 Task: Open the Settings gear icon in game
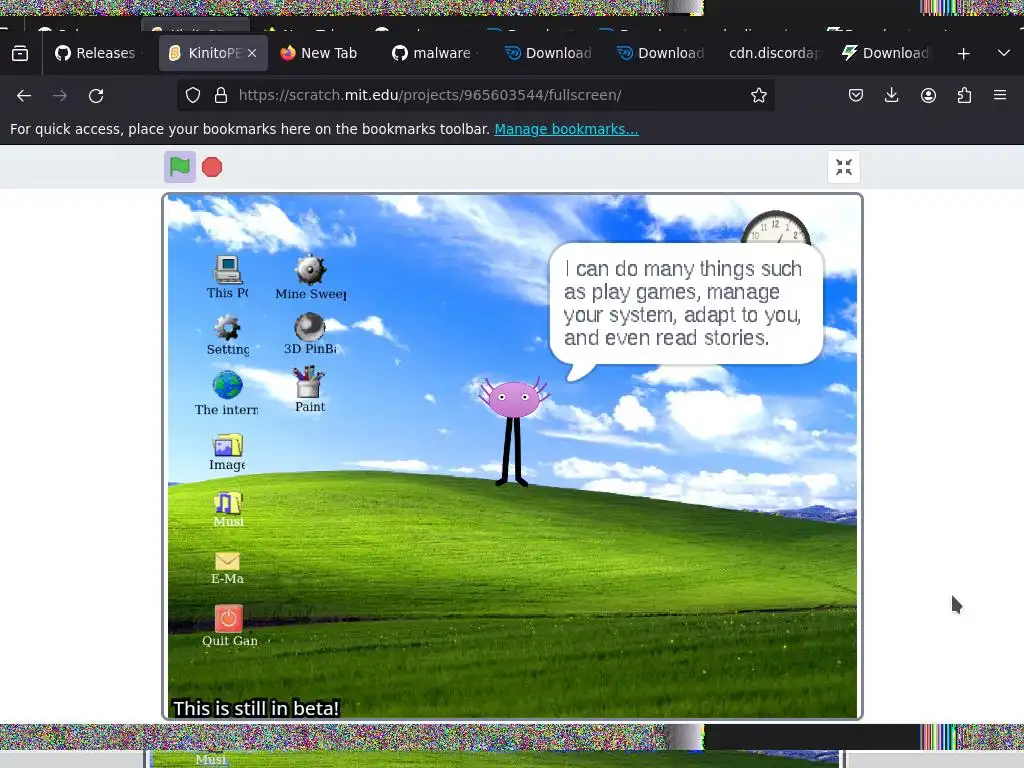pos(227,335)
